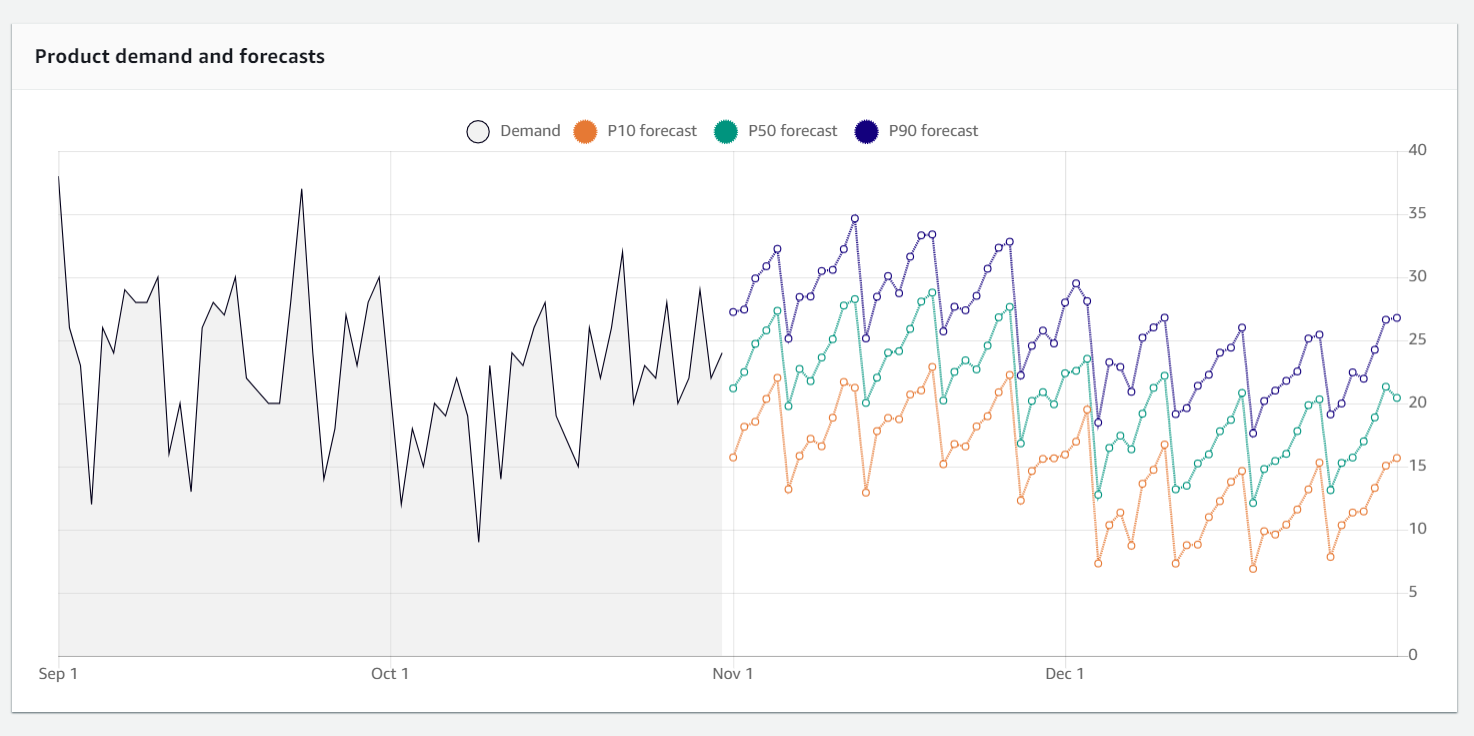Select the first P10 forecast point at Nov 1
This screenshot has width=1474, height=736.
pyautogui.click(x=733, y=457)
